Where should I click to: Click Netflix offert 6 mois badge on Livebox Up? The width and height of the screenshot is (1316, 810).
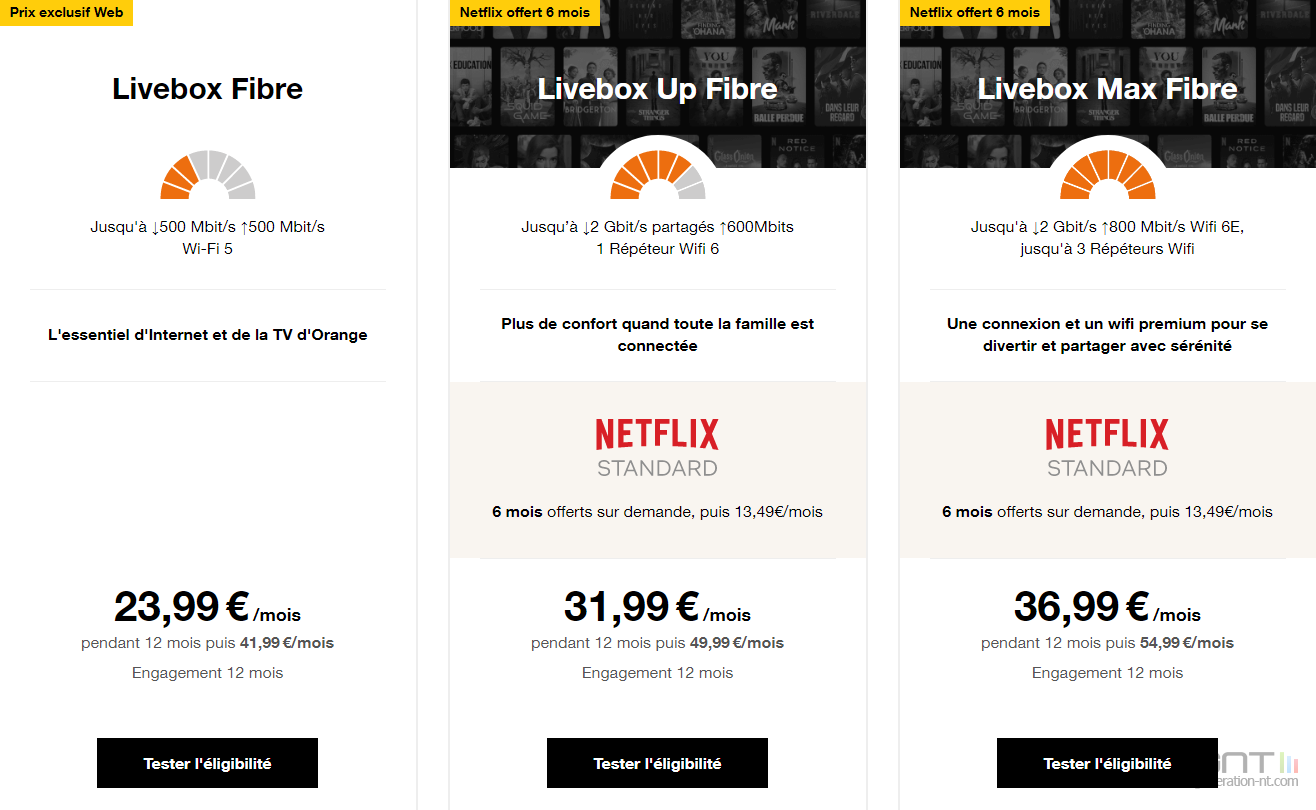click(524, 13)
